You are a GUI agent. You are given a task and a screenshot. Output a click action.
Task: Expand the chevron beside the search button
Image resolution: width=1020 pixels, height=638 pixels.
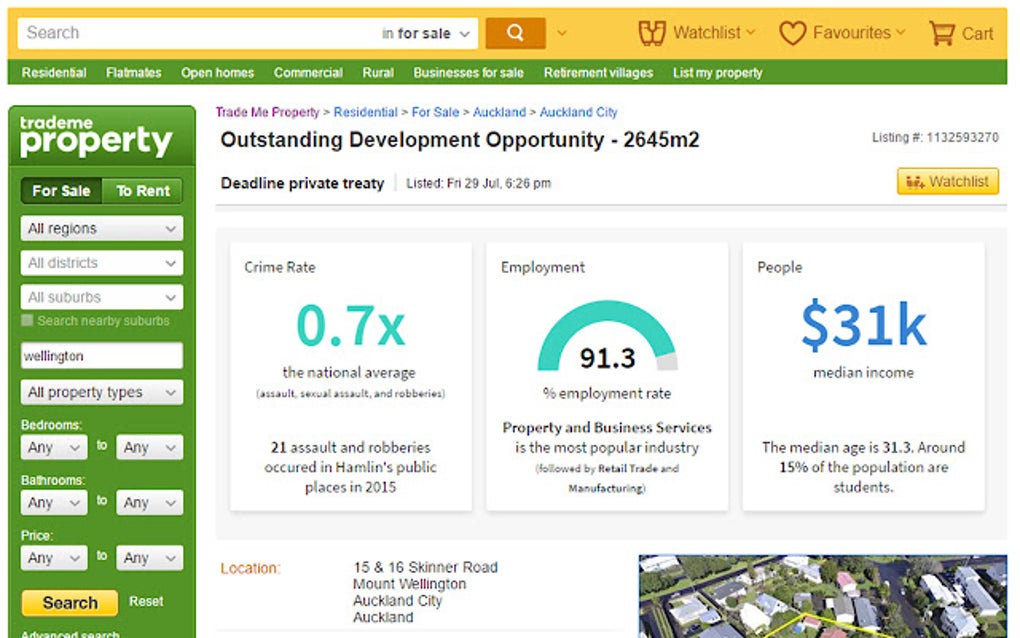pos(562,32)
